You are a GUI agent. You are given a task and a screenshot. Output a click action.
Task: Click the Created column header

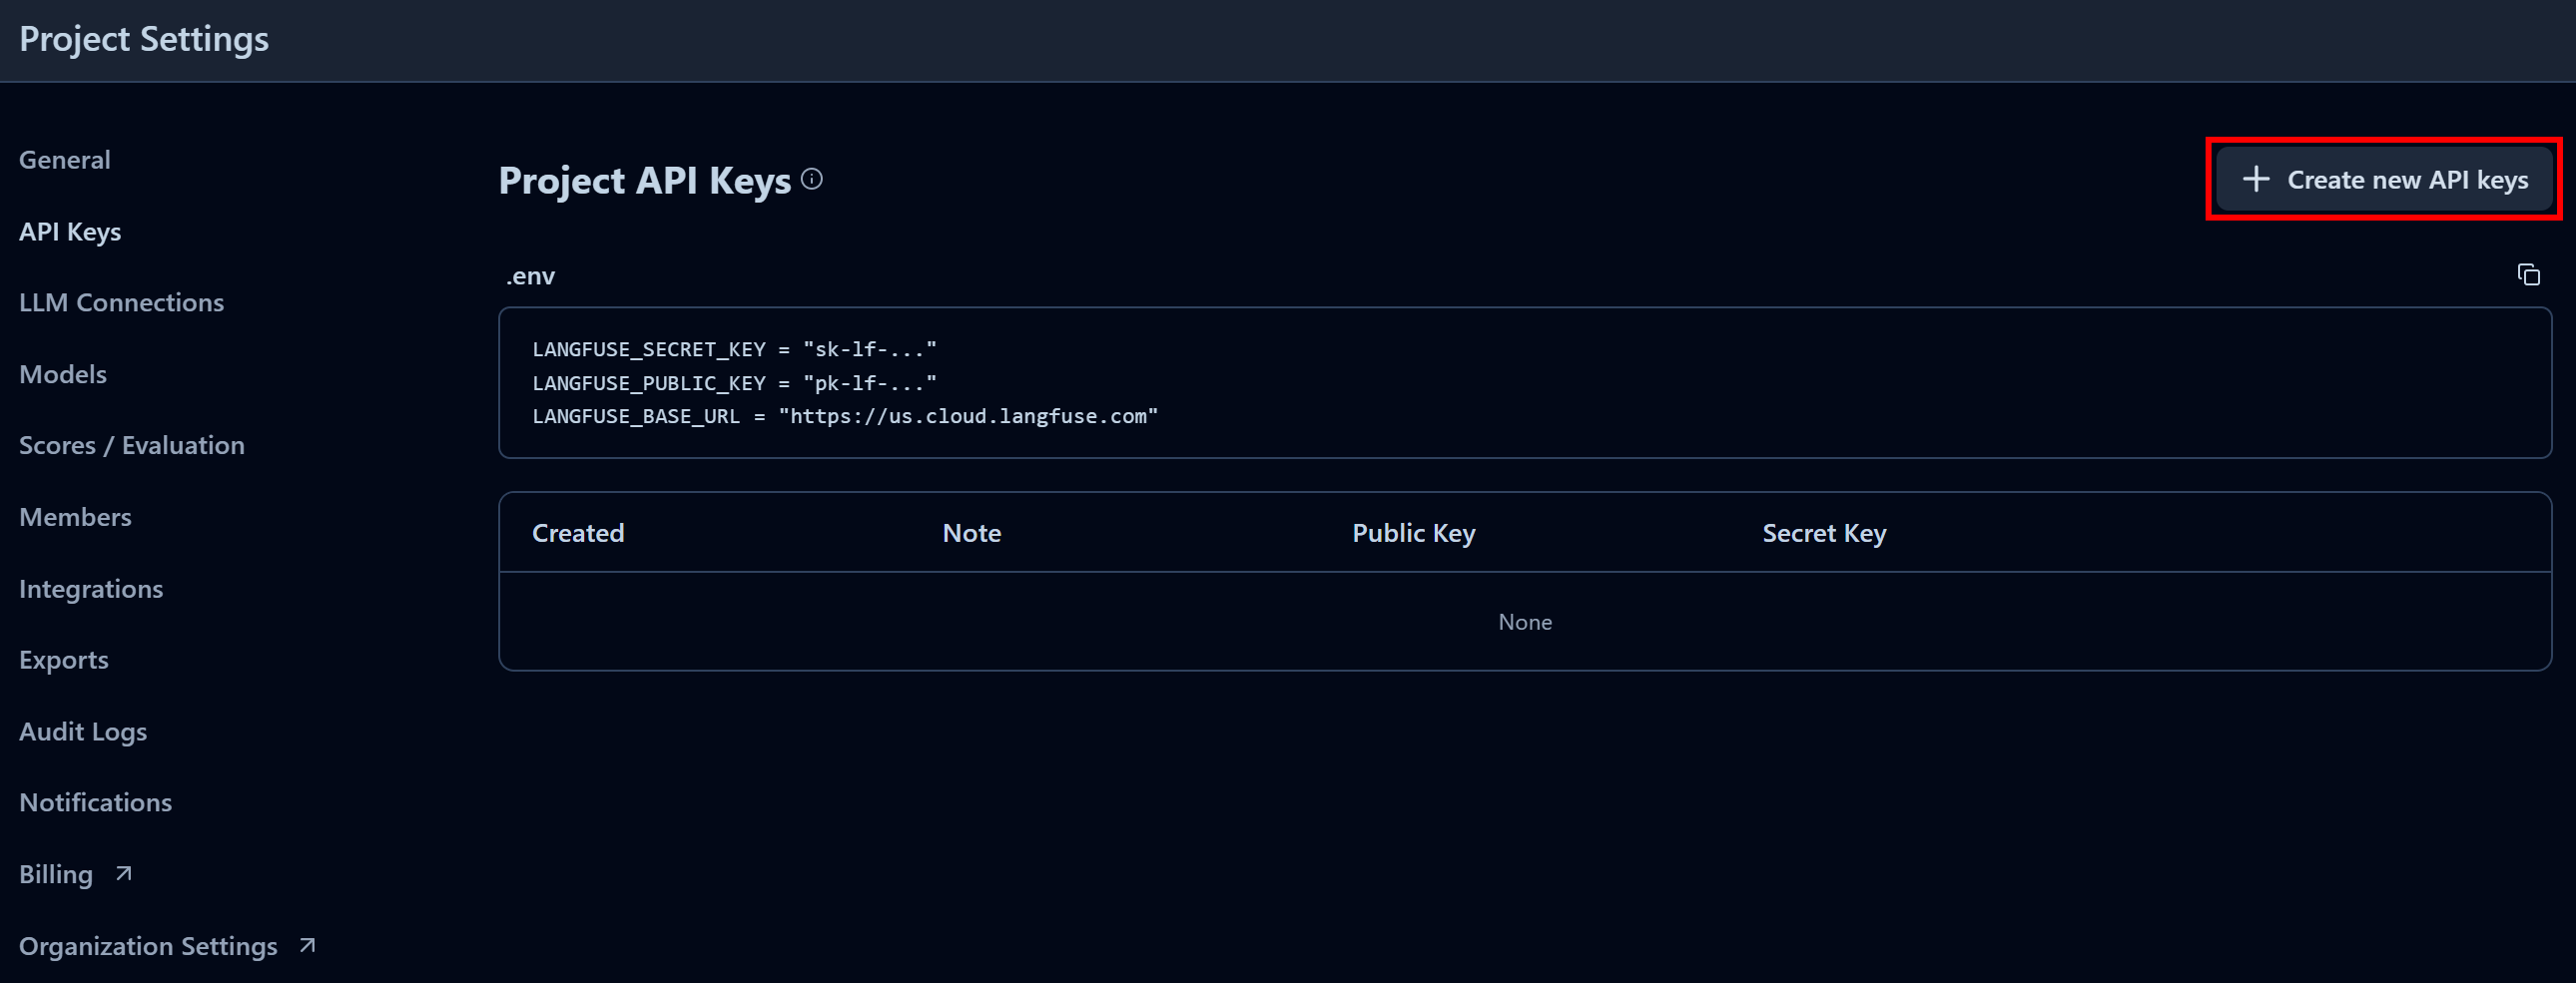pos(578,532)
